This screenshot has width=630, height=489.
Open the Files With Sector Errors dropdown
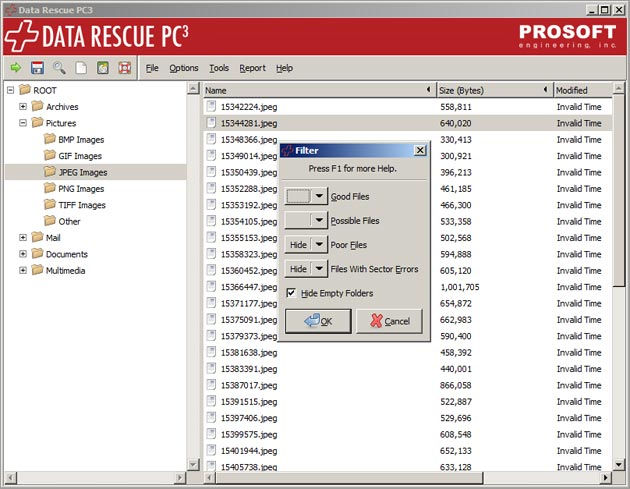319,269
